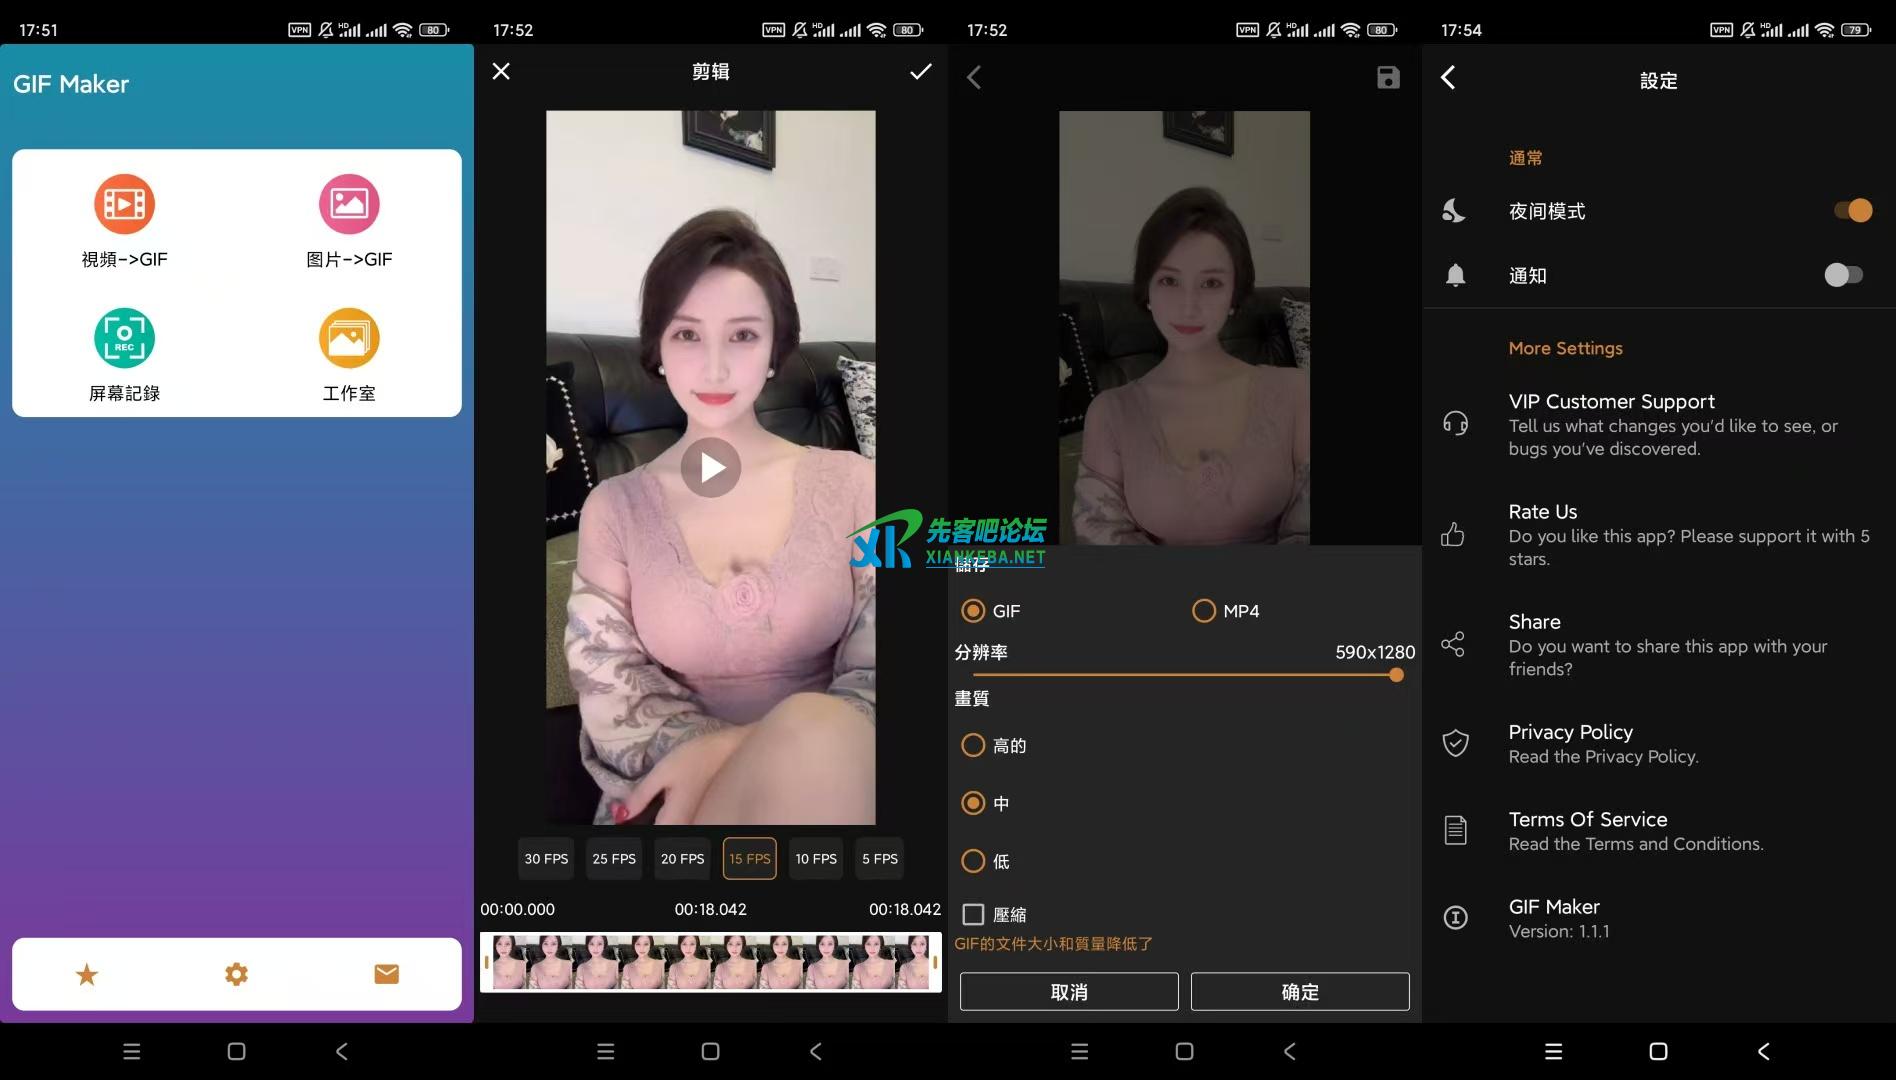This screenshot has width=1896, height=1080.
Task: Check the 壓縮 compression checkbox
Action: (x=973, y=914)
